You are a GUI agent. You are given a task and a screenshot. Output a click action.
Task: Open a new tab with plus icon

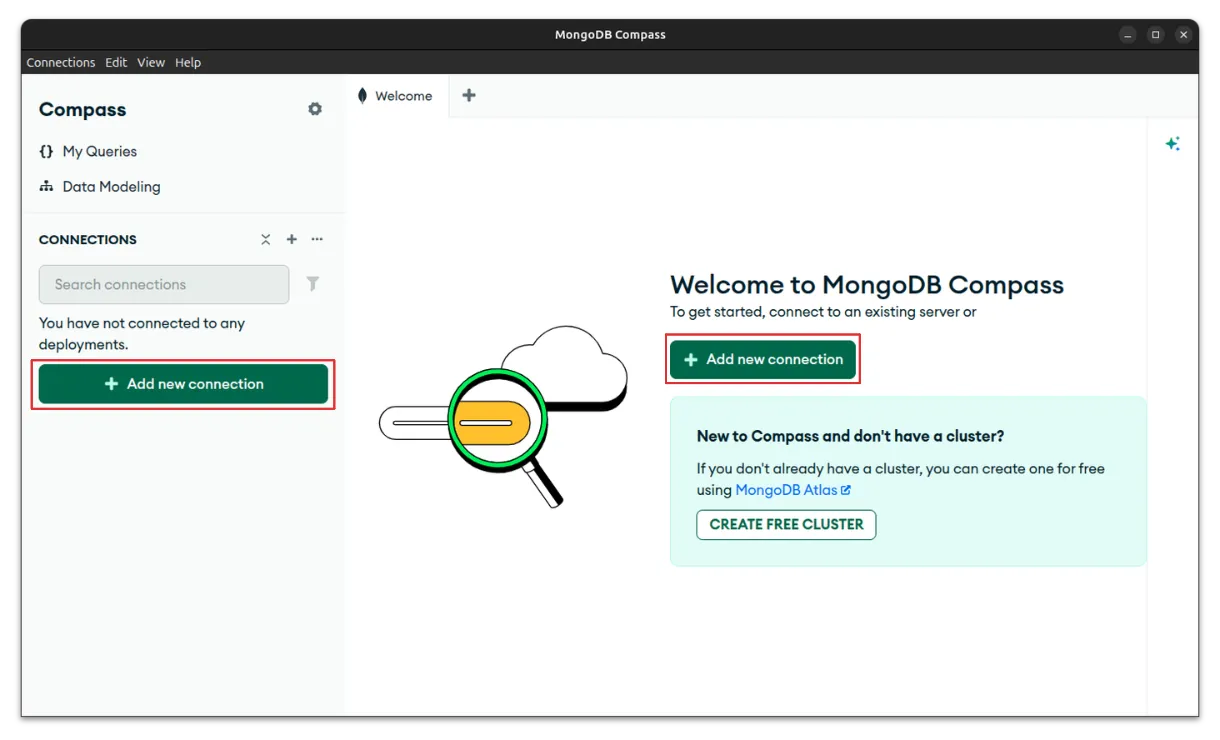(x=469, y=96)
